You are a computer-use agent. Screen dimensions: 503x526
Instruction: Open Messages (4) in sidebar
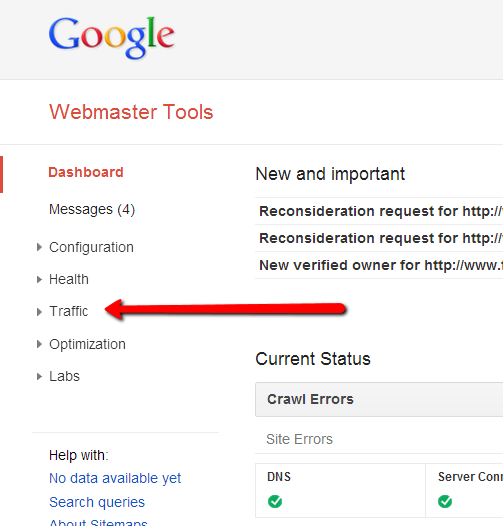[92, 209]
